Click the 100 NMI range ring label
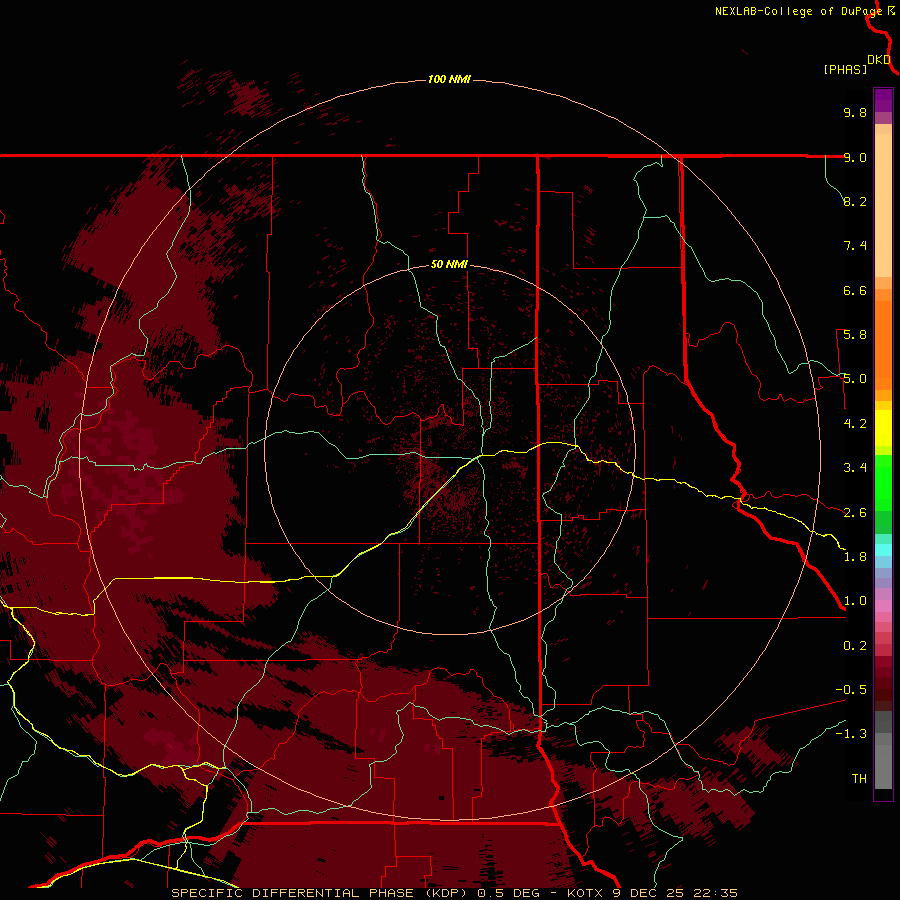The image size is (900, 900). (449, 79)
